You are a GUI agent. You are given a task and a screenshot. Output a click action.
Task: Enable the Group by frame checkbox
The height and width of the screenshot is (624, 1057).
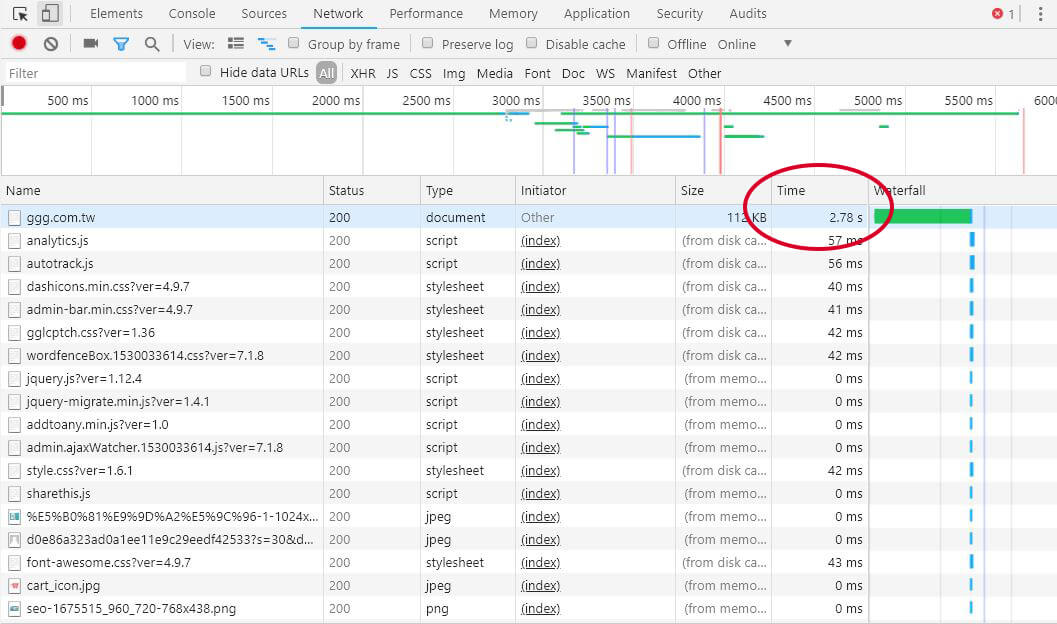(293, 43)
